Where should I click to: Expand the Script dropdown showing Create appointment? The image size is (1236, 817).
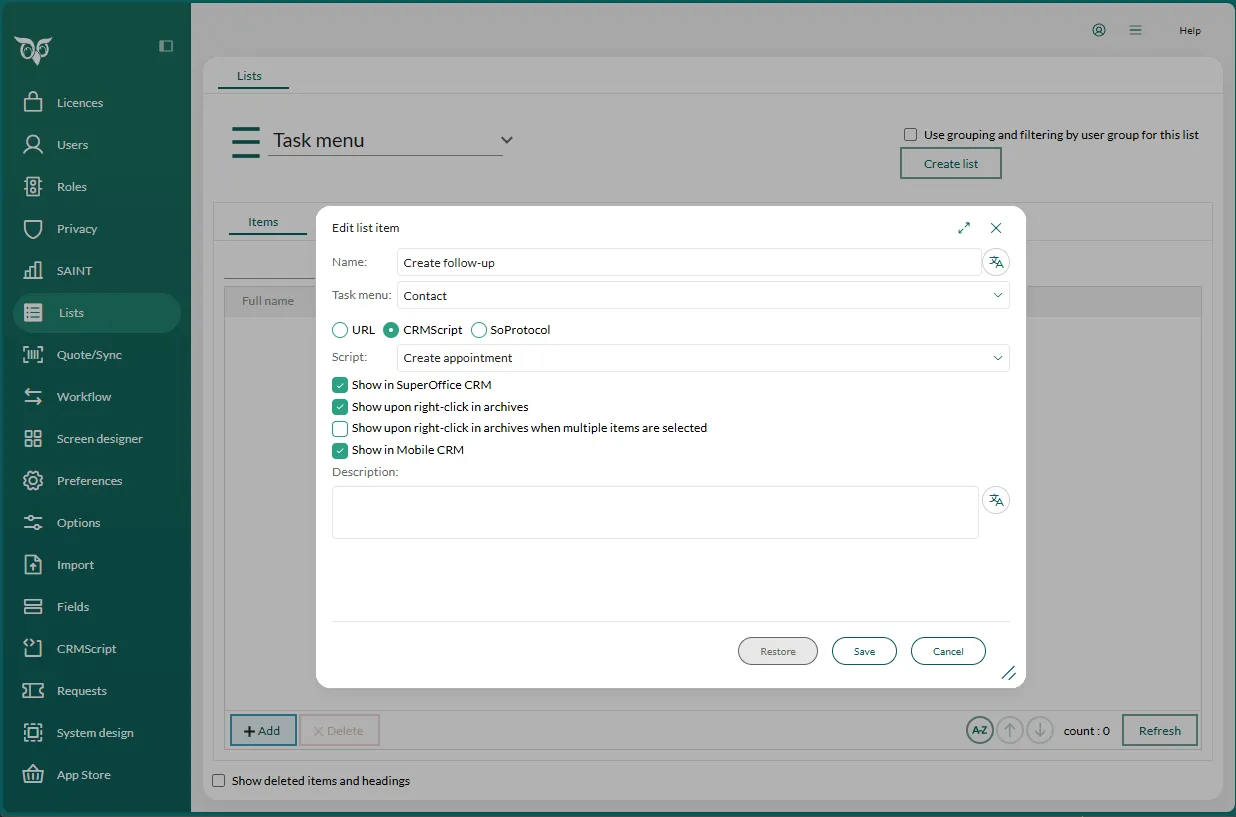(702, 358)
